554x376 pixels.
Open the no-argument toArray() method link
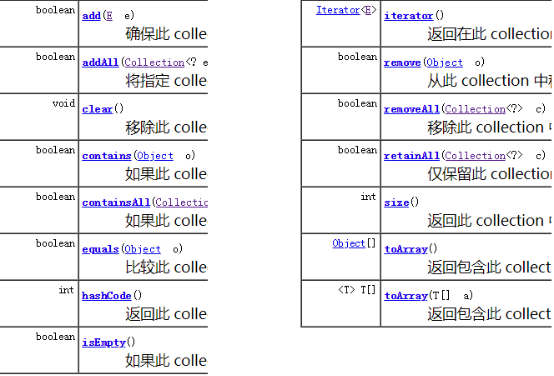[406, 249]
